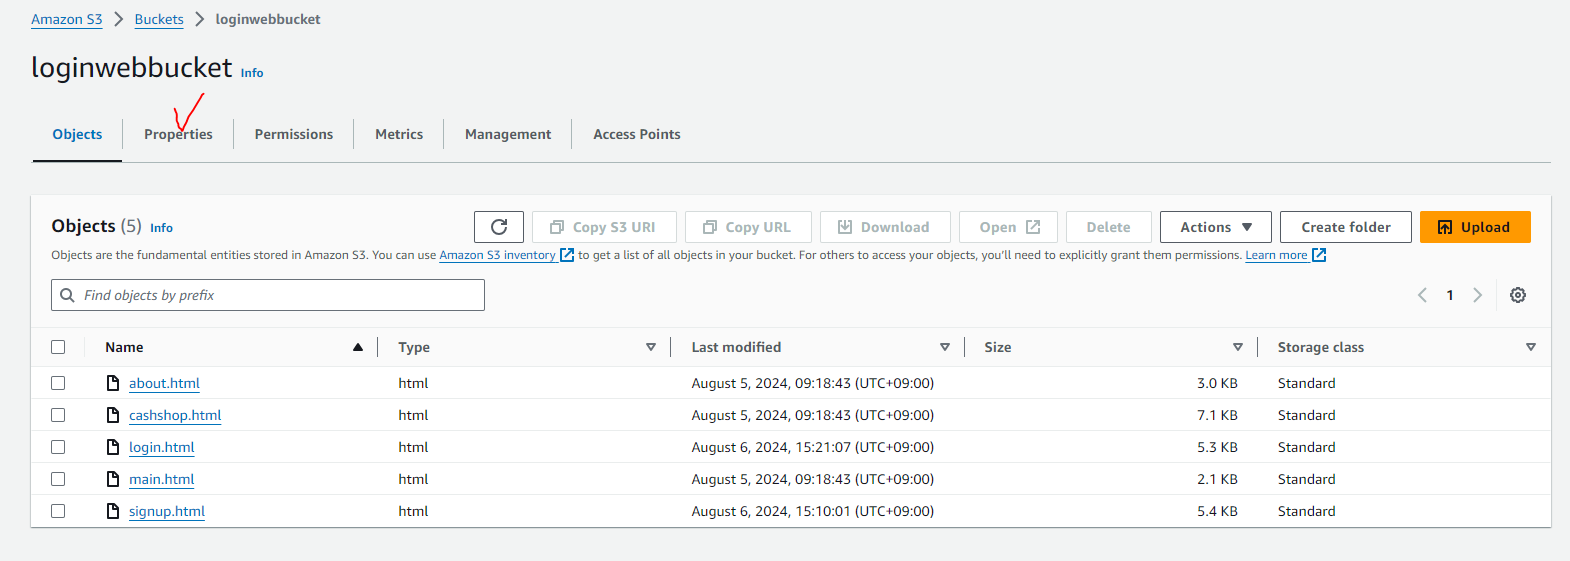The height and width of the screenshot is (561, 1570).
Task: Open the Actions dropdown menu
Action: 1216,227
